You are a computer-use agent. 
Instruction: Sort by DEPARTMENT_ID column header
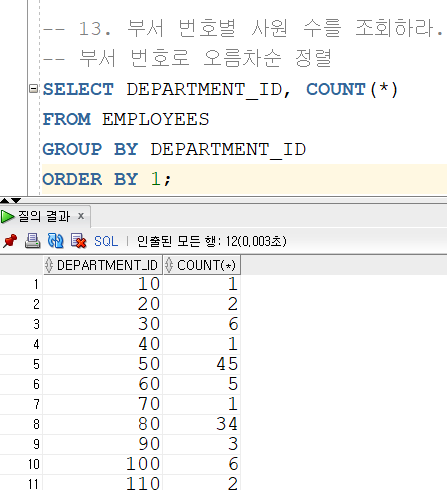coord(103,265)
